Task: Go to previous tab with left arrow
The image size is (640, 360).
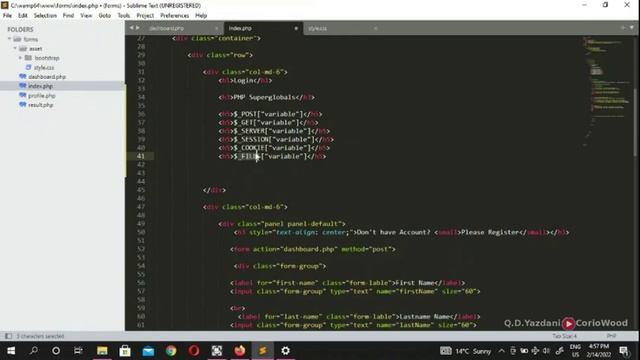Action: pos(131,28)
